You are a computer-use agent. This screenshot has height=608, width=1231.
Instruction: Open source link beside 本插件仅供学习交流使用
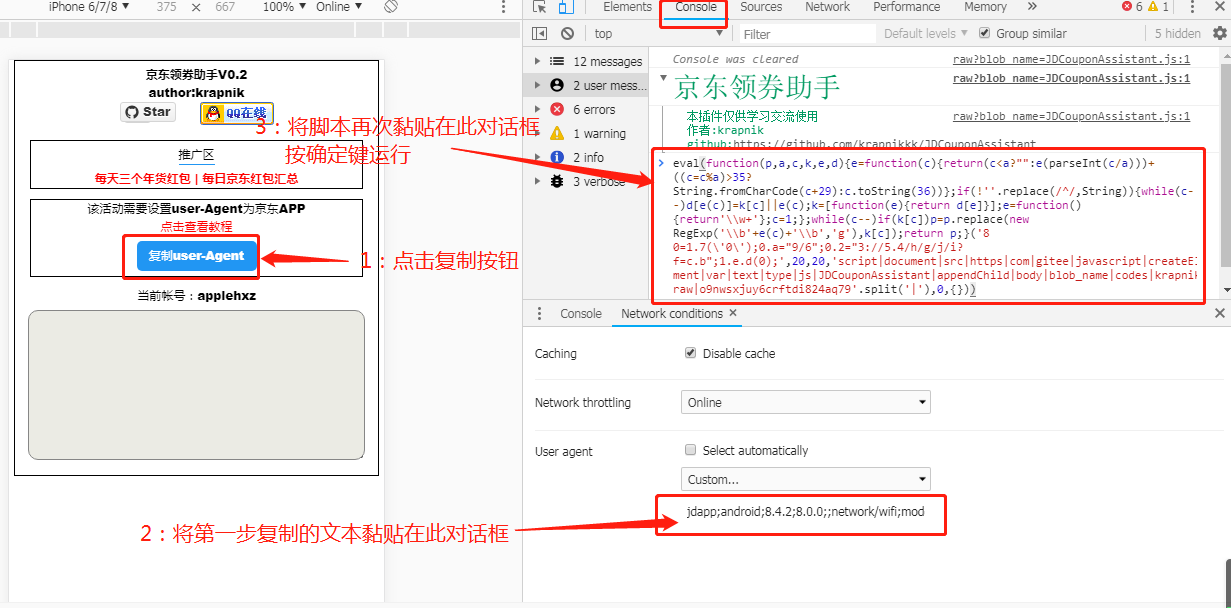click(1071, 116)
